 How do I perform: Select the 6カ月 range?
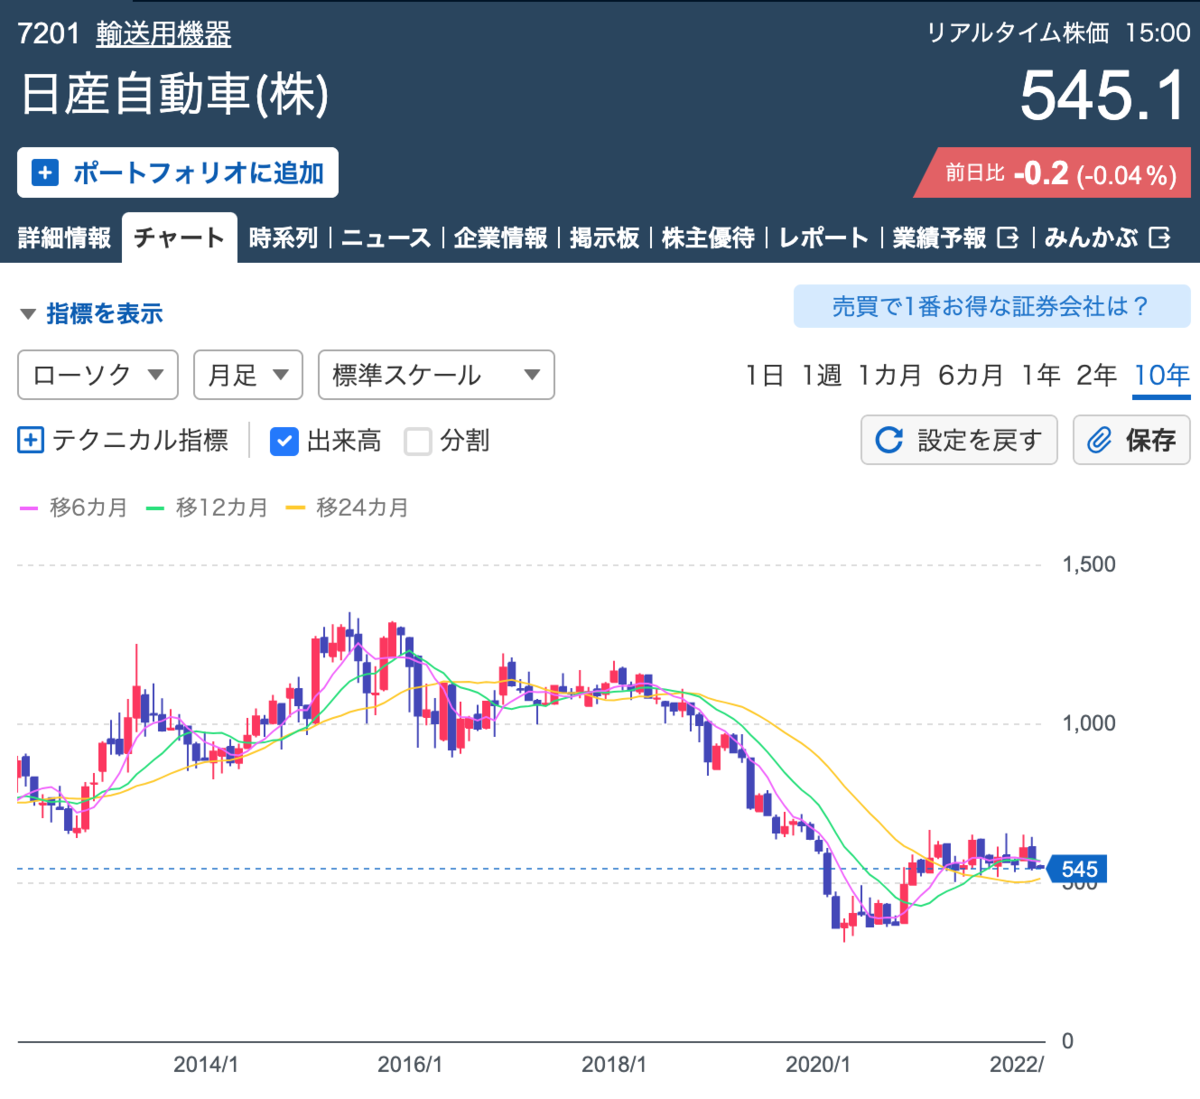[970, 375]
